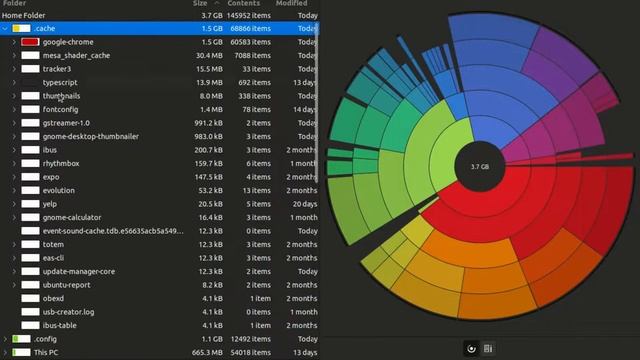This screenshot has height=360, width=640.
Task: Select the obexd row
Action: pyautogui.click(x=159, y=298)
